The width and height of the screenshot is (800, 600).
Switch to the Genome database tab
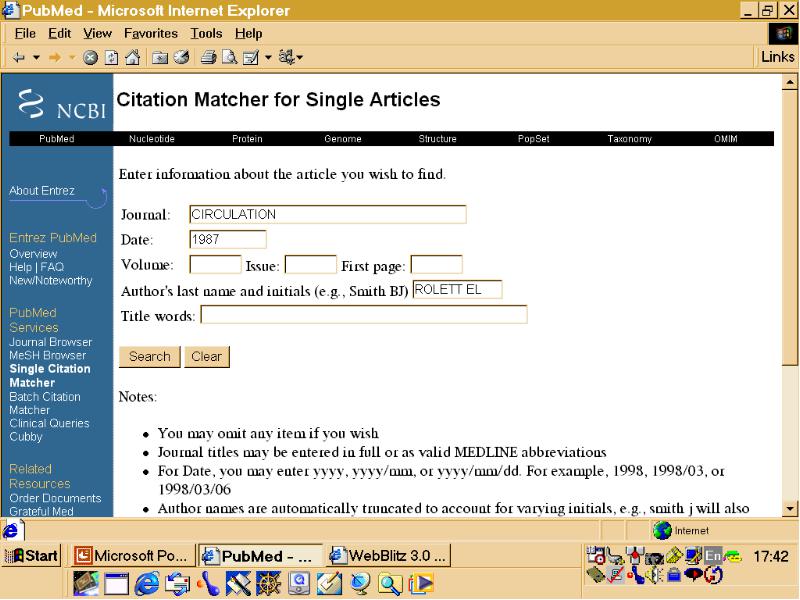point(343,139)
